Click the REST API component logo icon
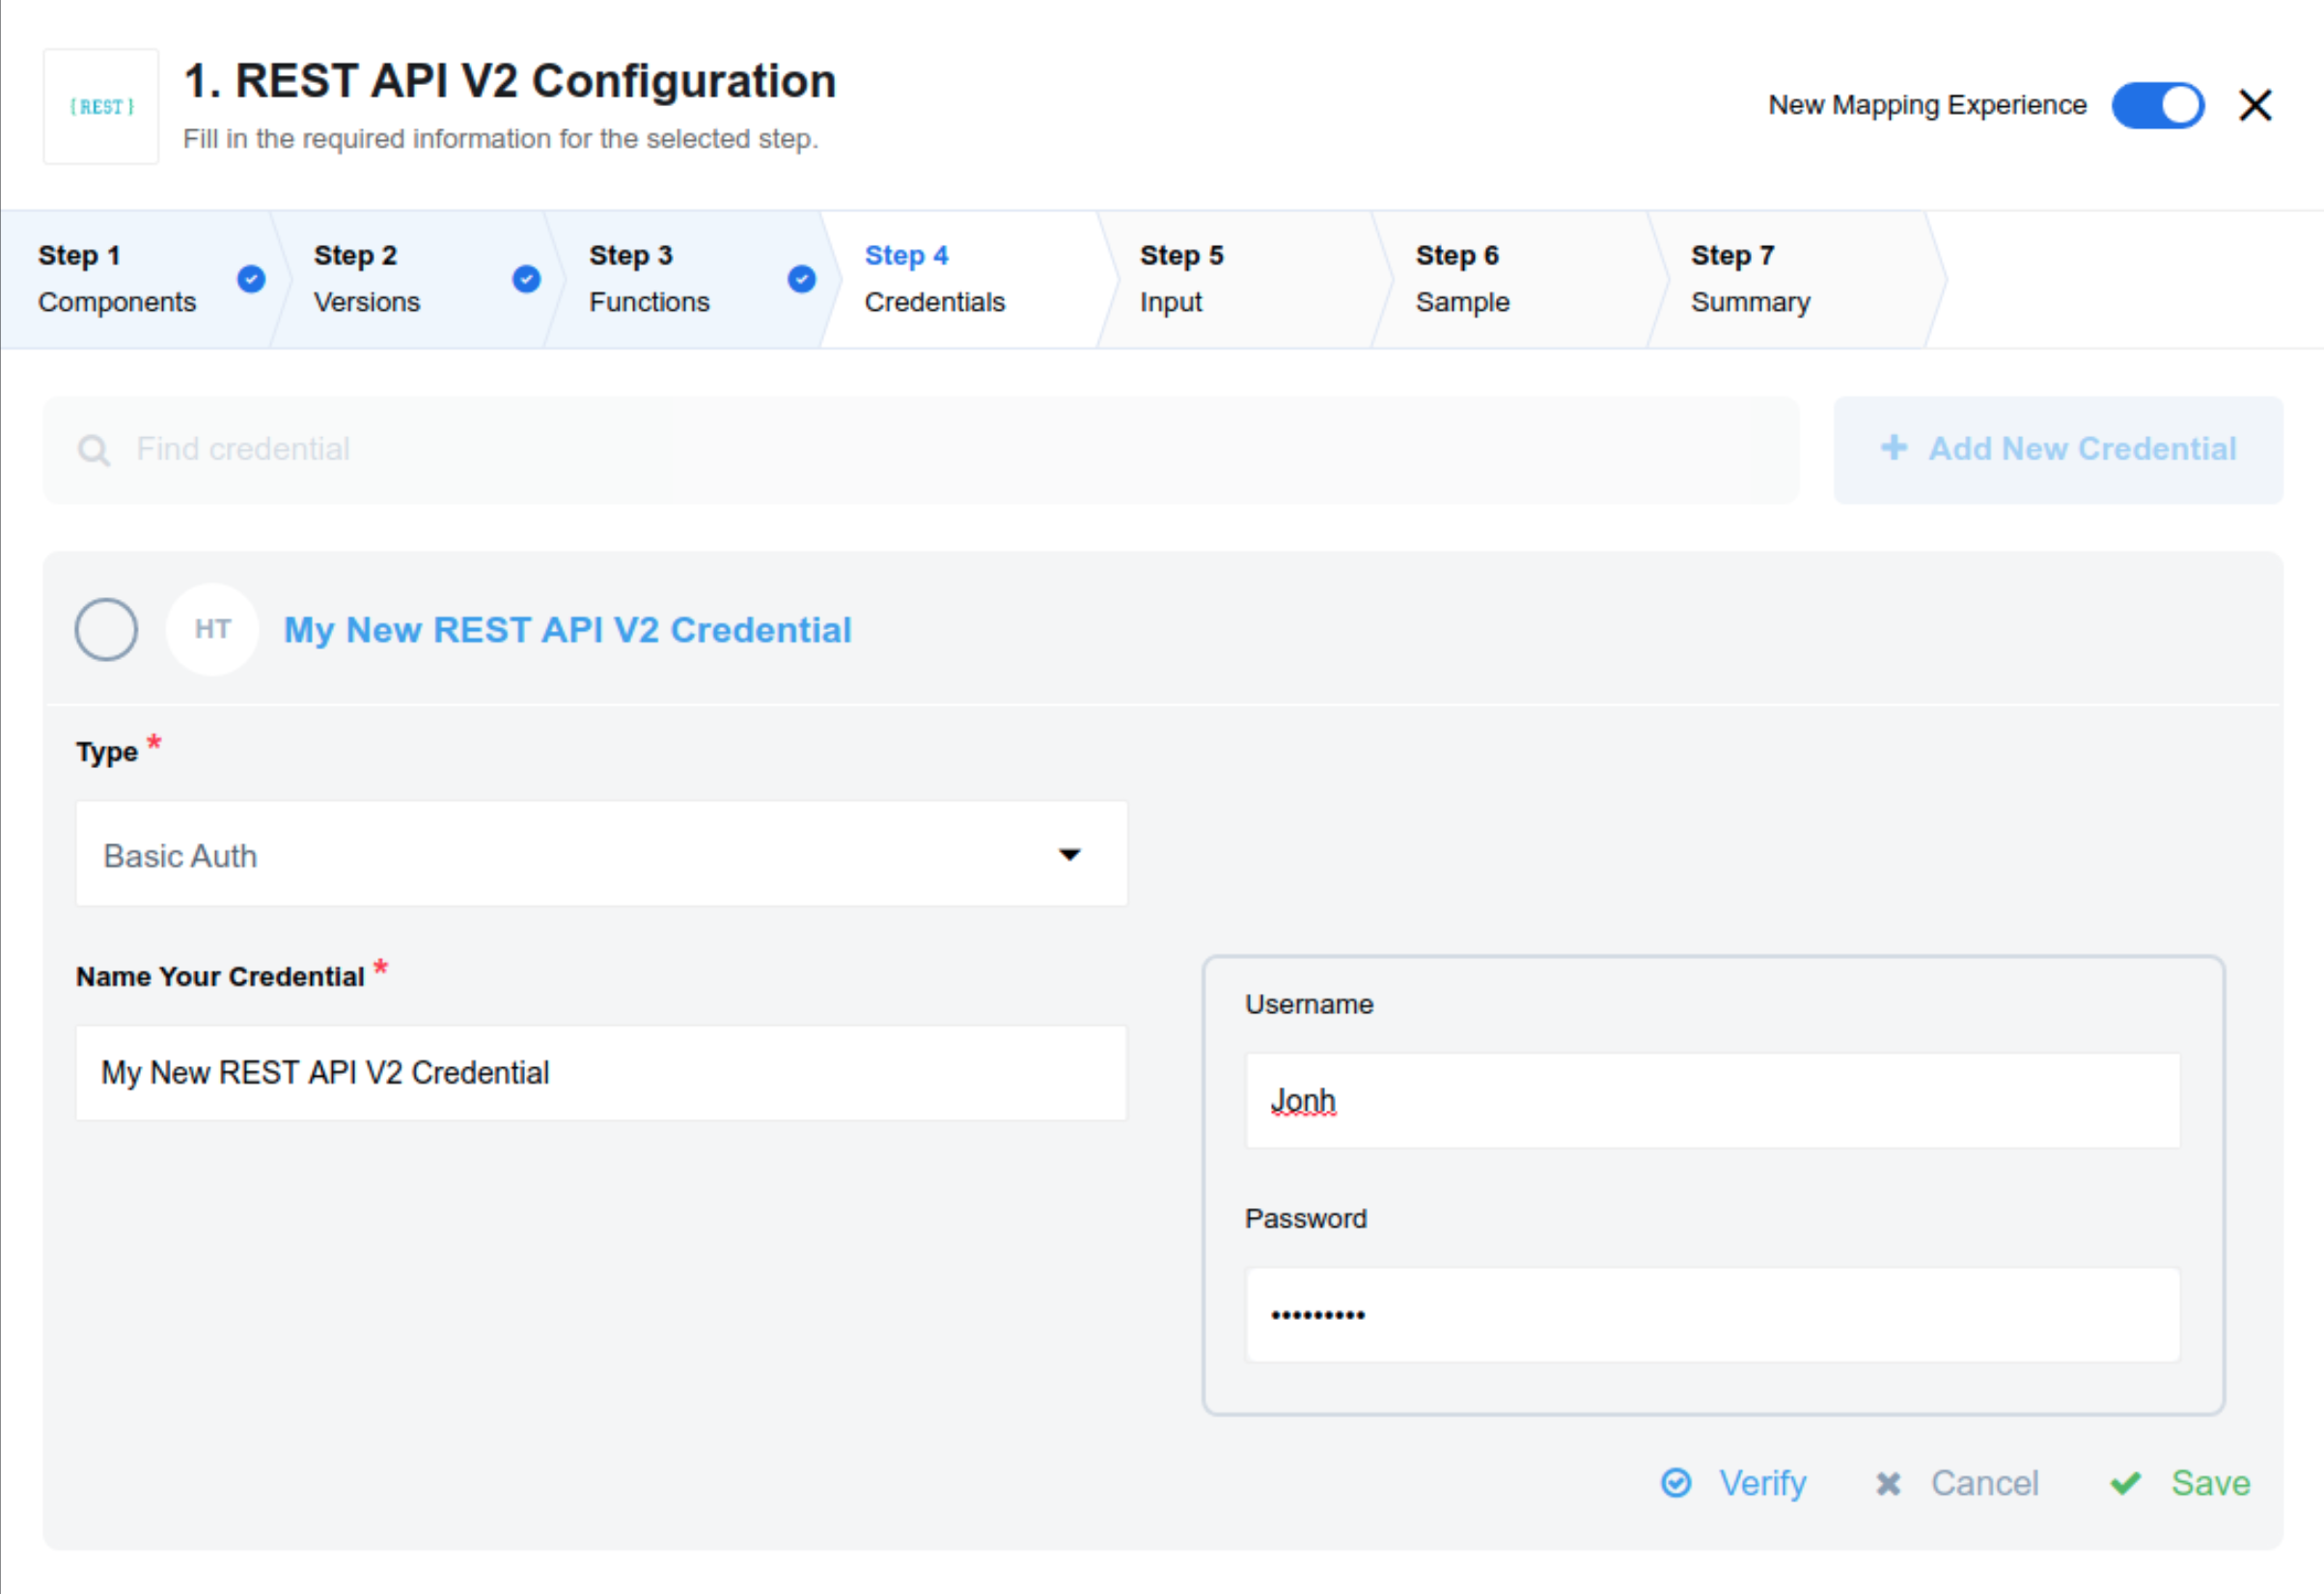 pos(100,106)
